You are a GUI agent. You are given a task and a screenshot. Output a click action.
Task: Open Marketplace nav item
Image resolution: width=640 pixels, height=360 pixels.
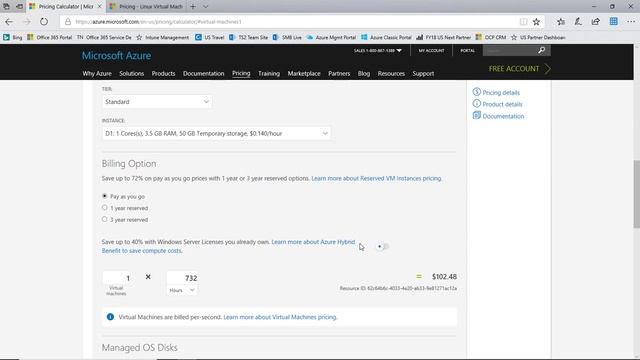(304, 73)
